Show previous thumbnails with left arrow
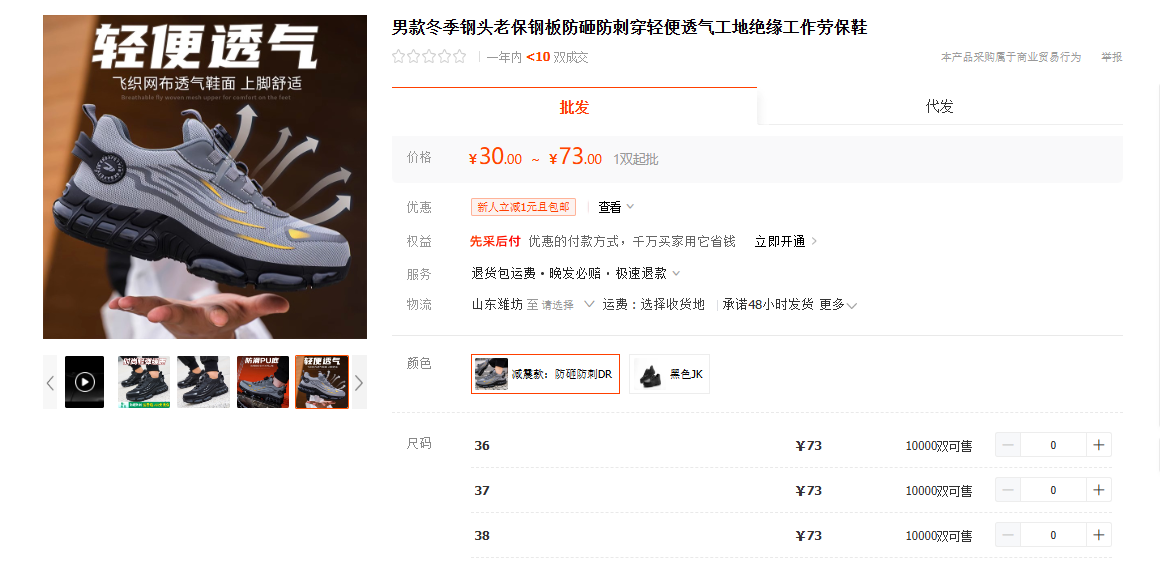 pos(50,382)
